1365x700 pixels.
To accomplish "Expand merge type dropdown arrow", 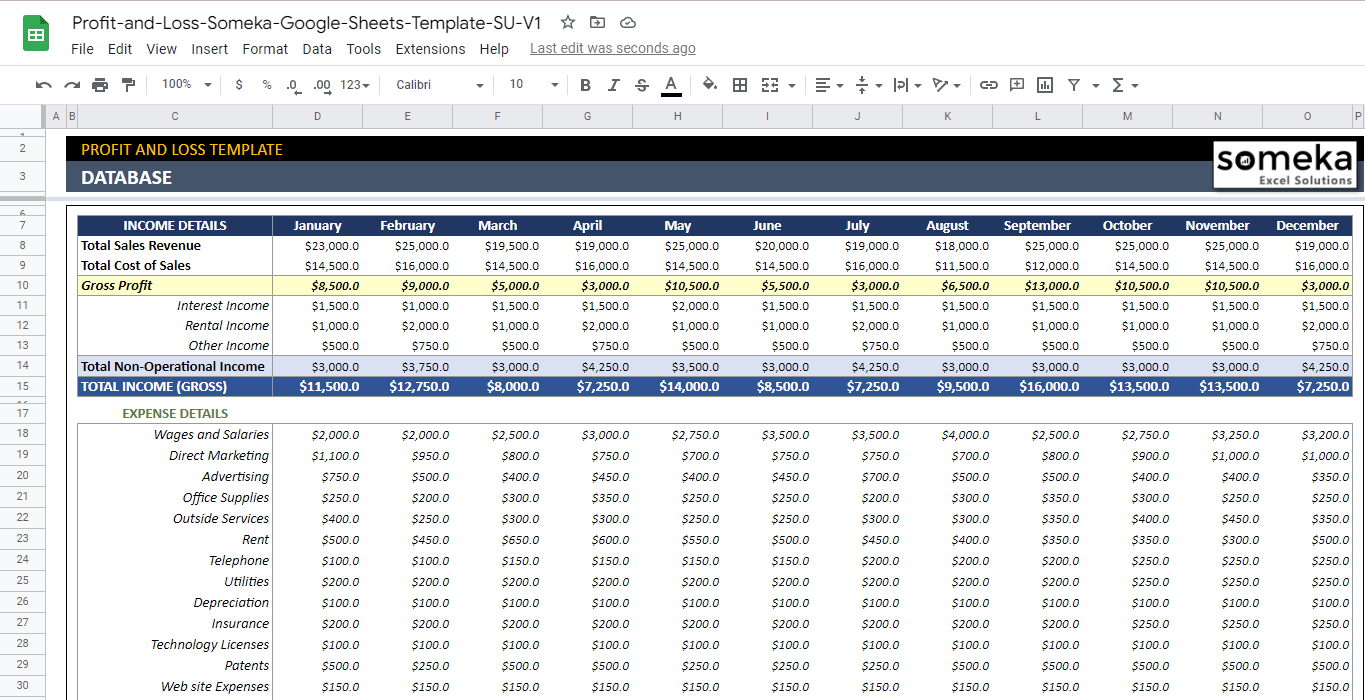I will click(792, 85).
